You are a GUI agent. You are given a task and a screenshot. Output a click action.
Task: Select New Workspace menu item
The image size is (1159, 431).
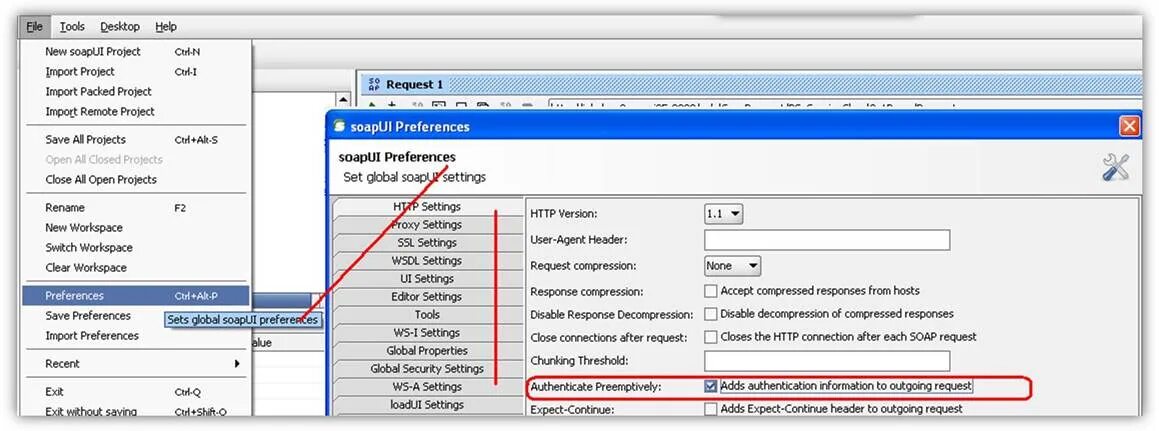coord(136,228)
